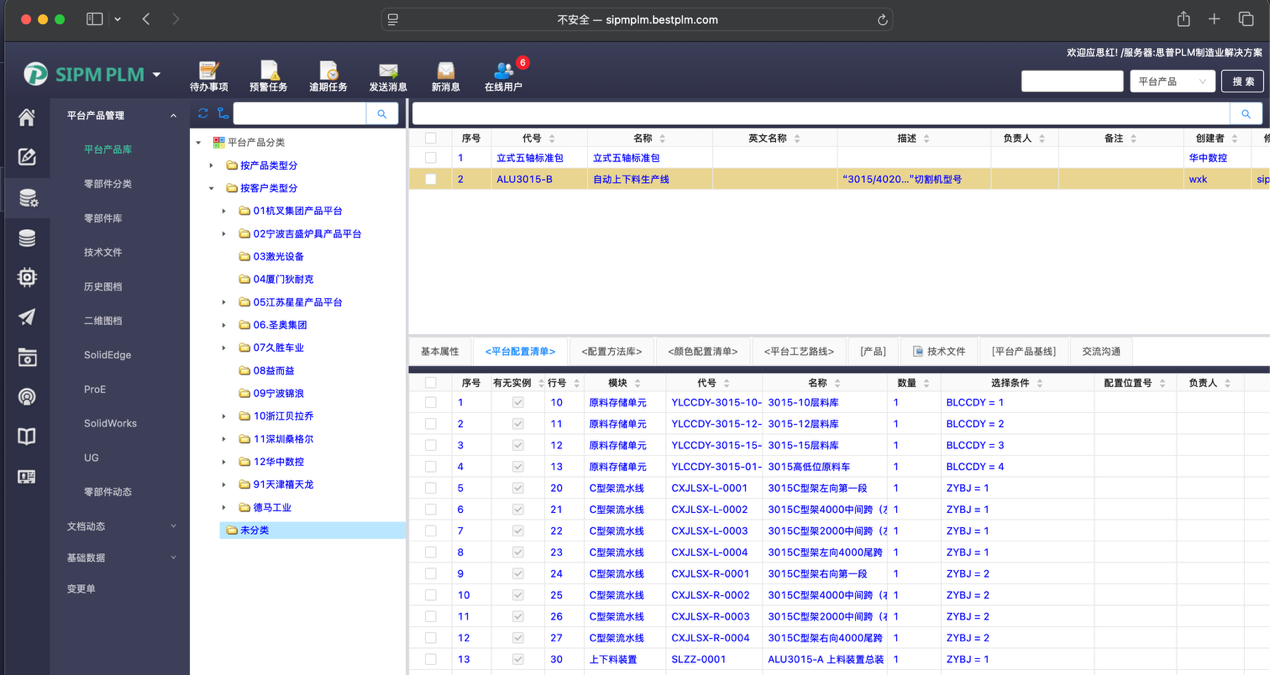Image resolution: width=1270 pixels, height=675 pixels.
Task: Tick the checkbox for 3015-10层料库 row
Action: (431, 403)
